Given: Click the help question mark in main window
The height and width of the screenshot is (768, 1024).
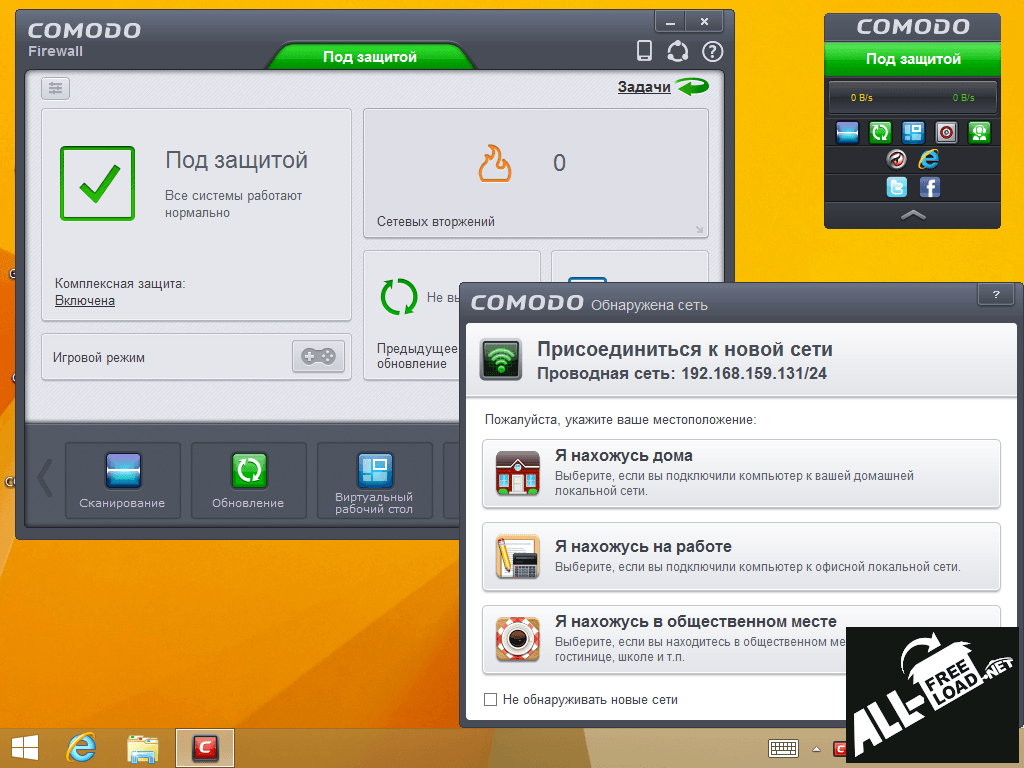Looking at the screenshot, I should pyautogui.click(x=712, y=51).
